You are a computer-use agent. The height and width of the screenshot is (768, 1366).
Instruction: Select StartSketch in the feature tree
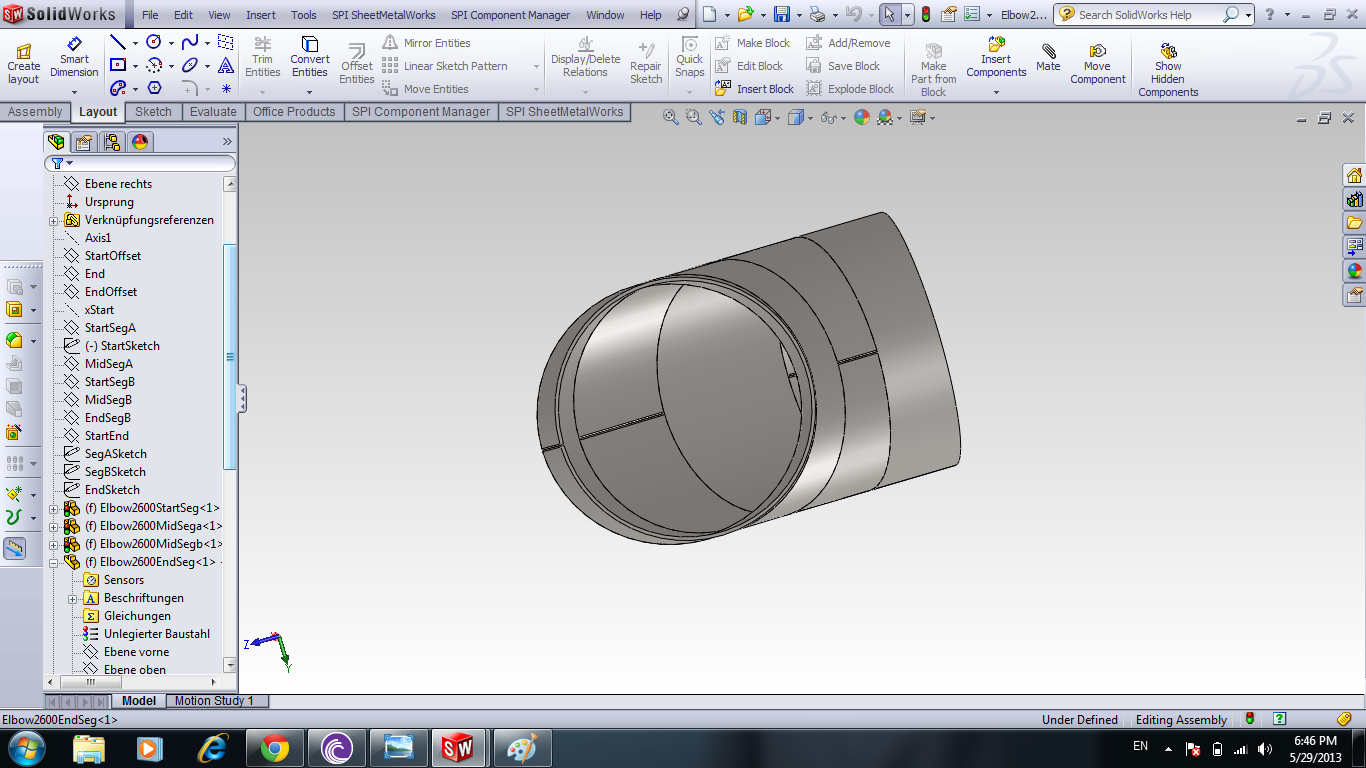tap(129, 346)
